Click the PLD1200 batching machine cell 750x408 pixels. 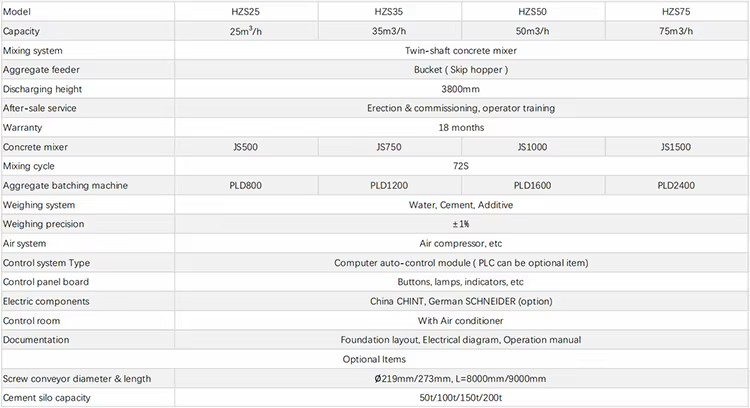pyautogui.click(x=389, y=186)
